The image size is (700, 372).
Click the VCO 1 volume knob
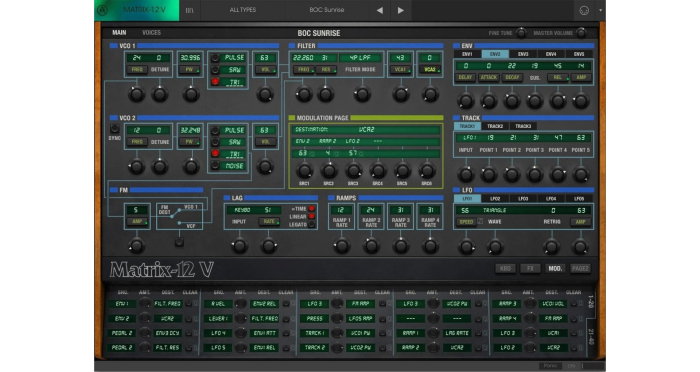pyautogui.click(x=265, y=94)
